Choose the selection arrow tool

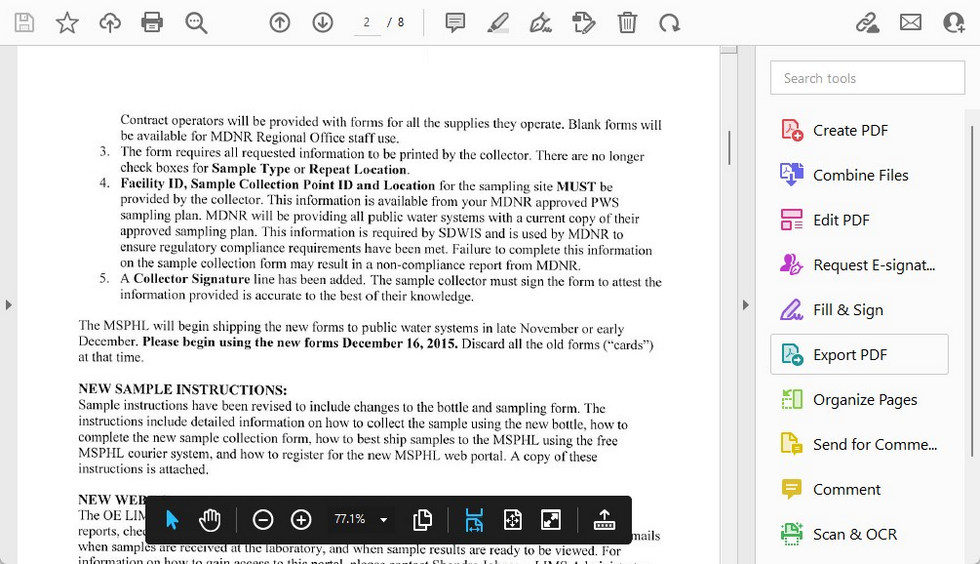click(172, 520)
